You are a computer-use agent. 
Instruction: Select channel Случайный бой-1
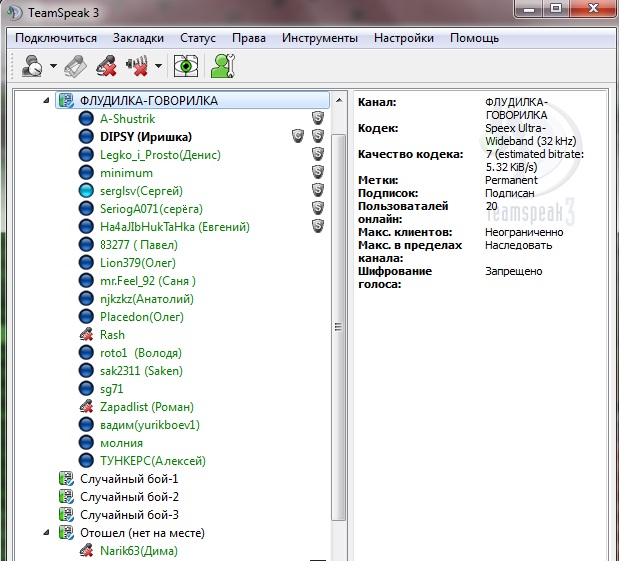(129, 479)
